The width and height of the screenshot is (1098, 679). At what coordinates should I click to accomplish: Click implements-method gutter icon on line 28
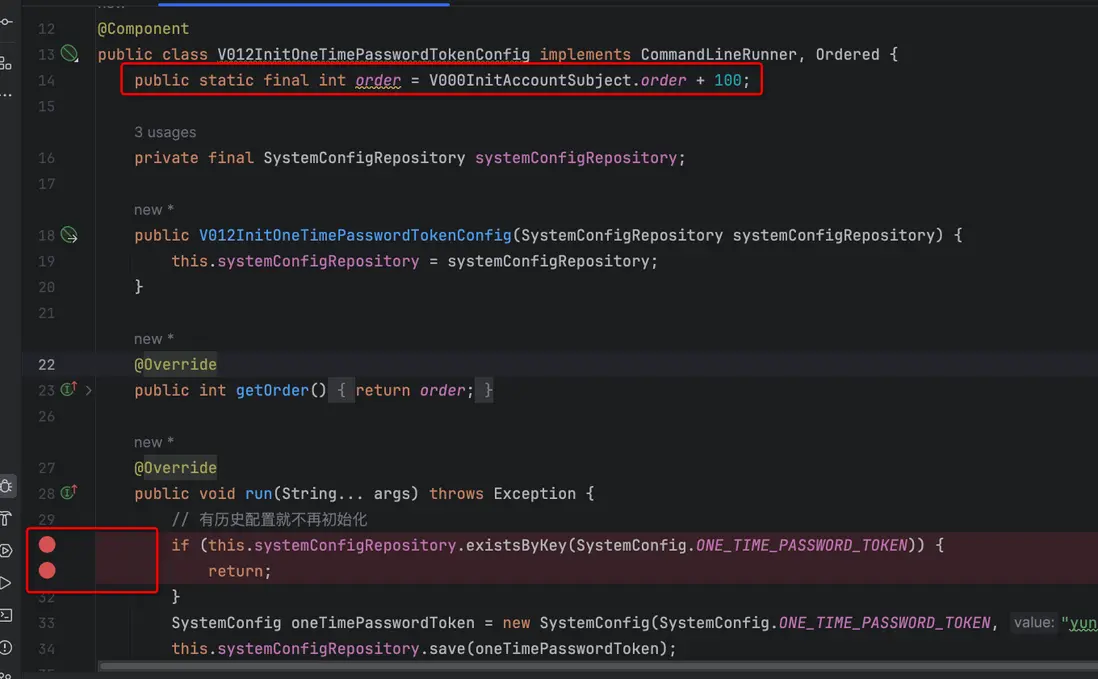click(x=69, y=492)
